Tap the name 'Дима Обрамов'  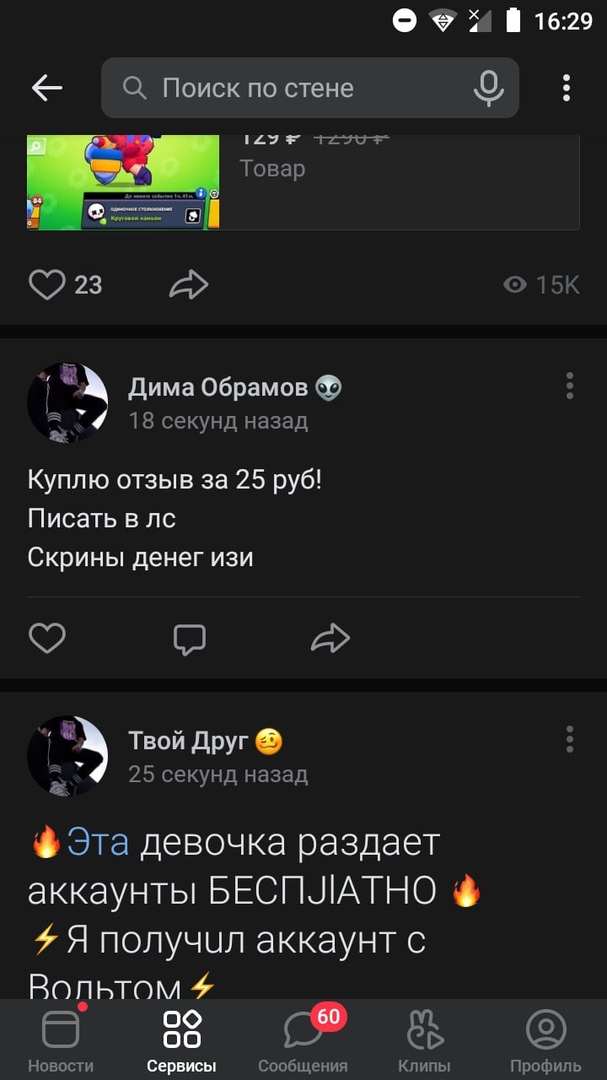(220, 388)
